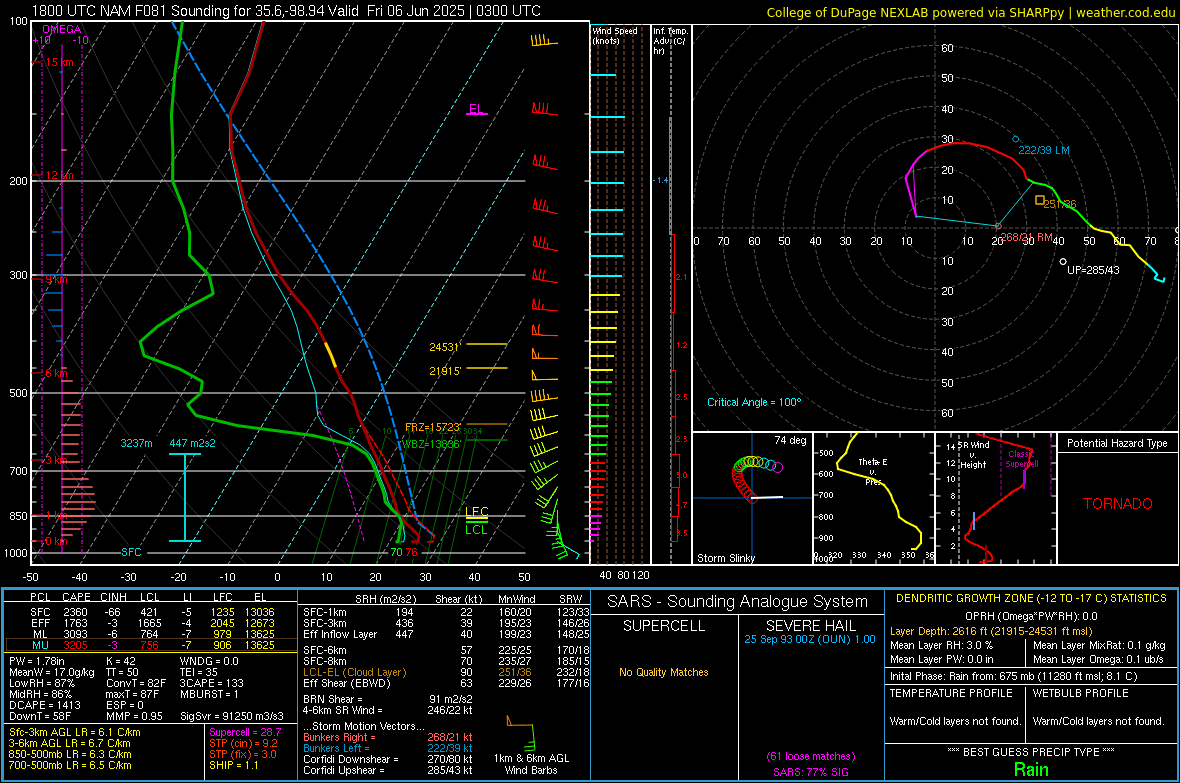Click the '74 deg' slinky angle text
Viewport: 1180px width, 783px height.
point(790,440)
